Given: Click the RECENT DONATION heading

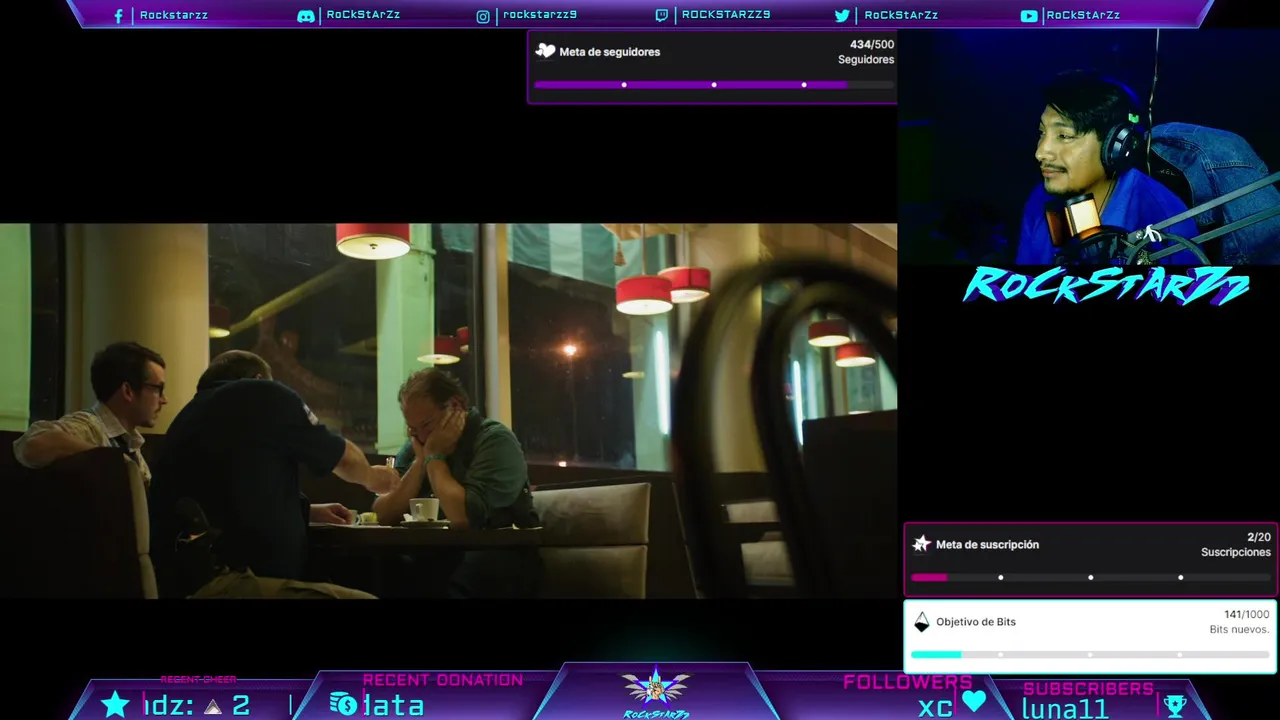Looking at the screenshot, I should coord(443,680).
